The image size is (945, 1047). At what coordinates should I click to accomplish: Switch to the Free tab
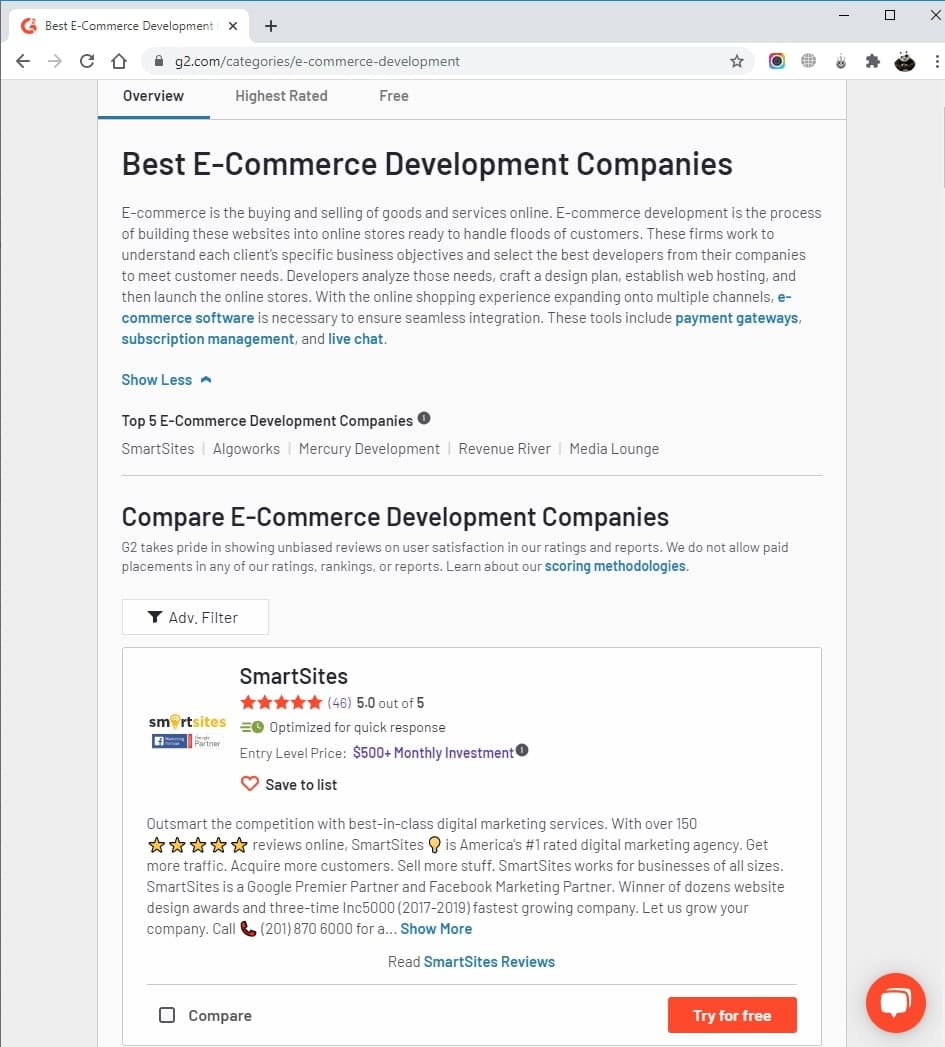click(394, 96)
